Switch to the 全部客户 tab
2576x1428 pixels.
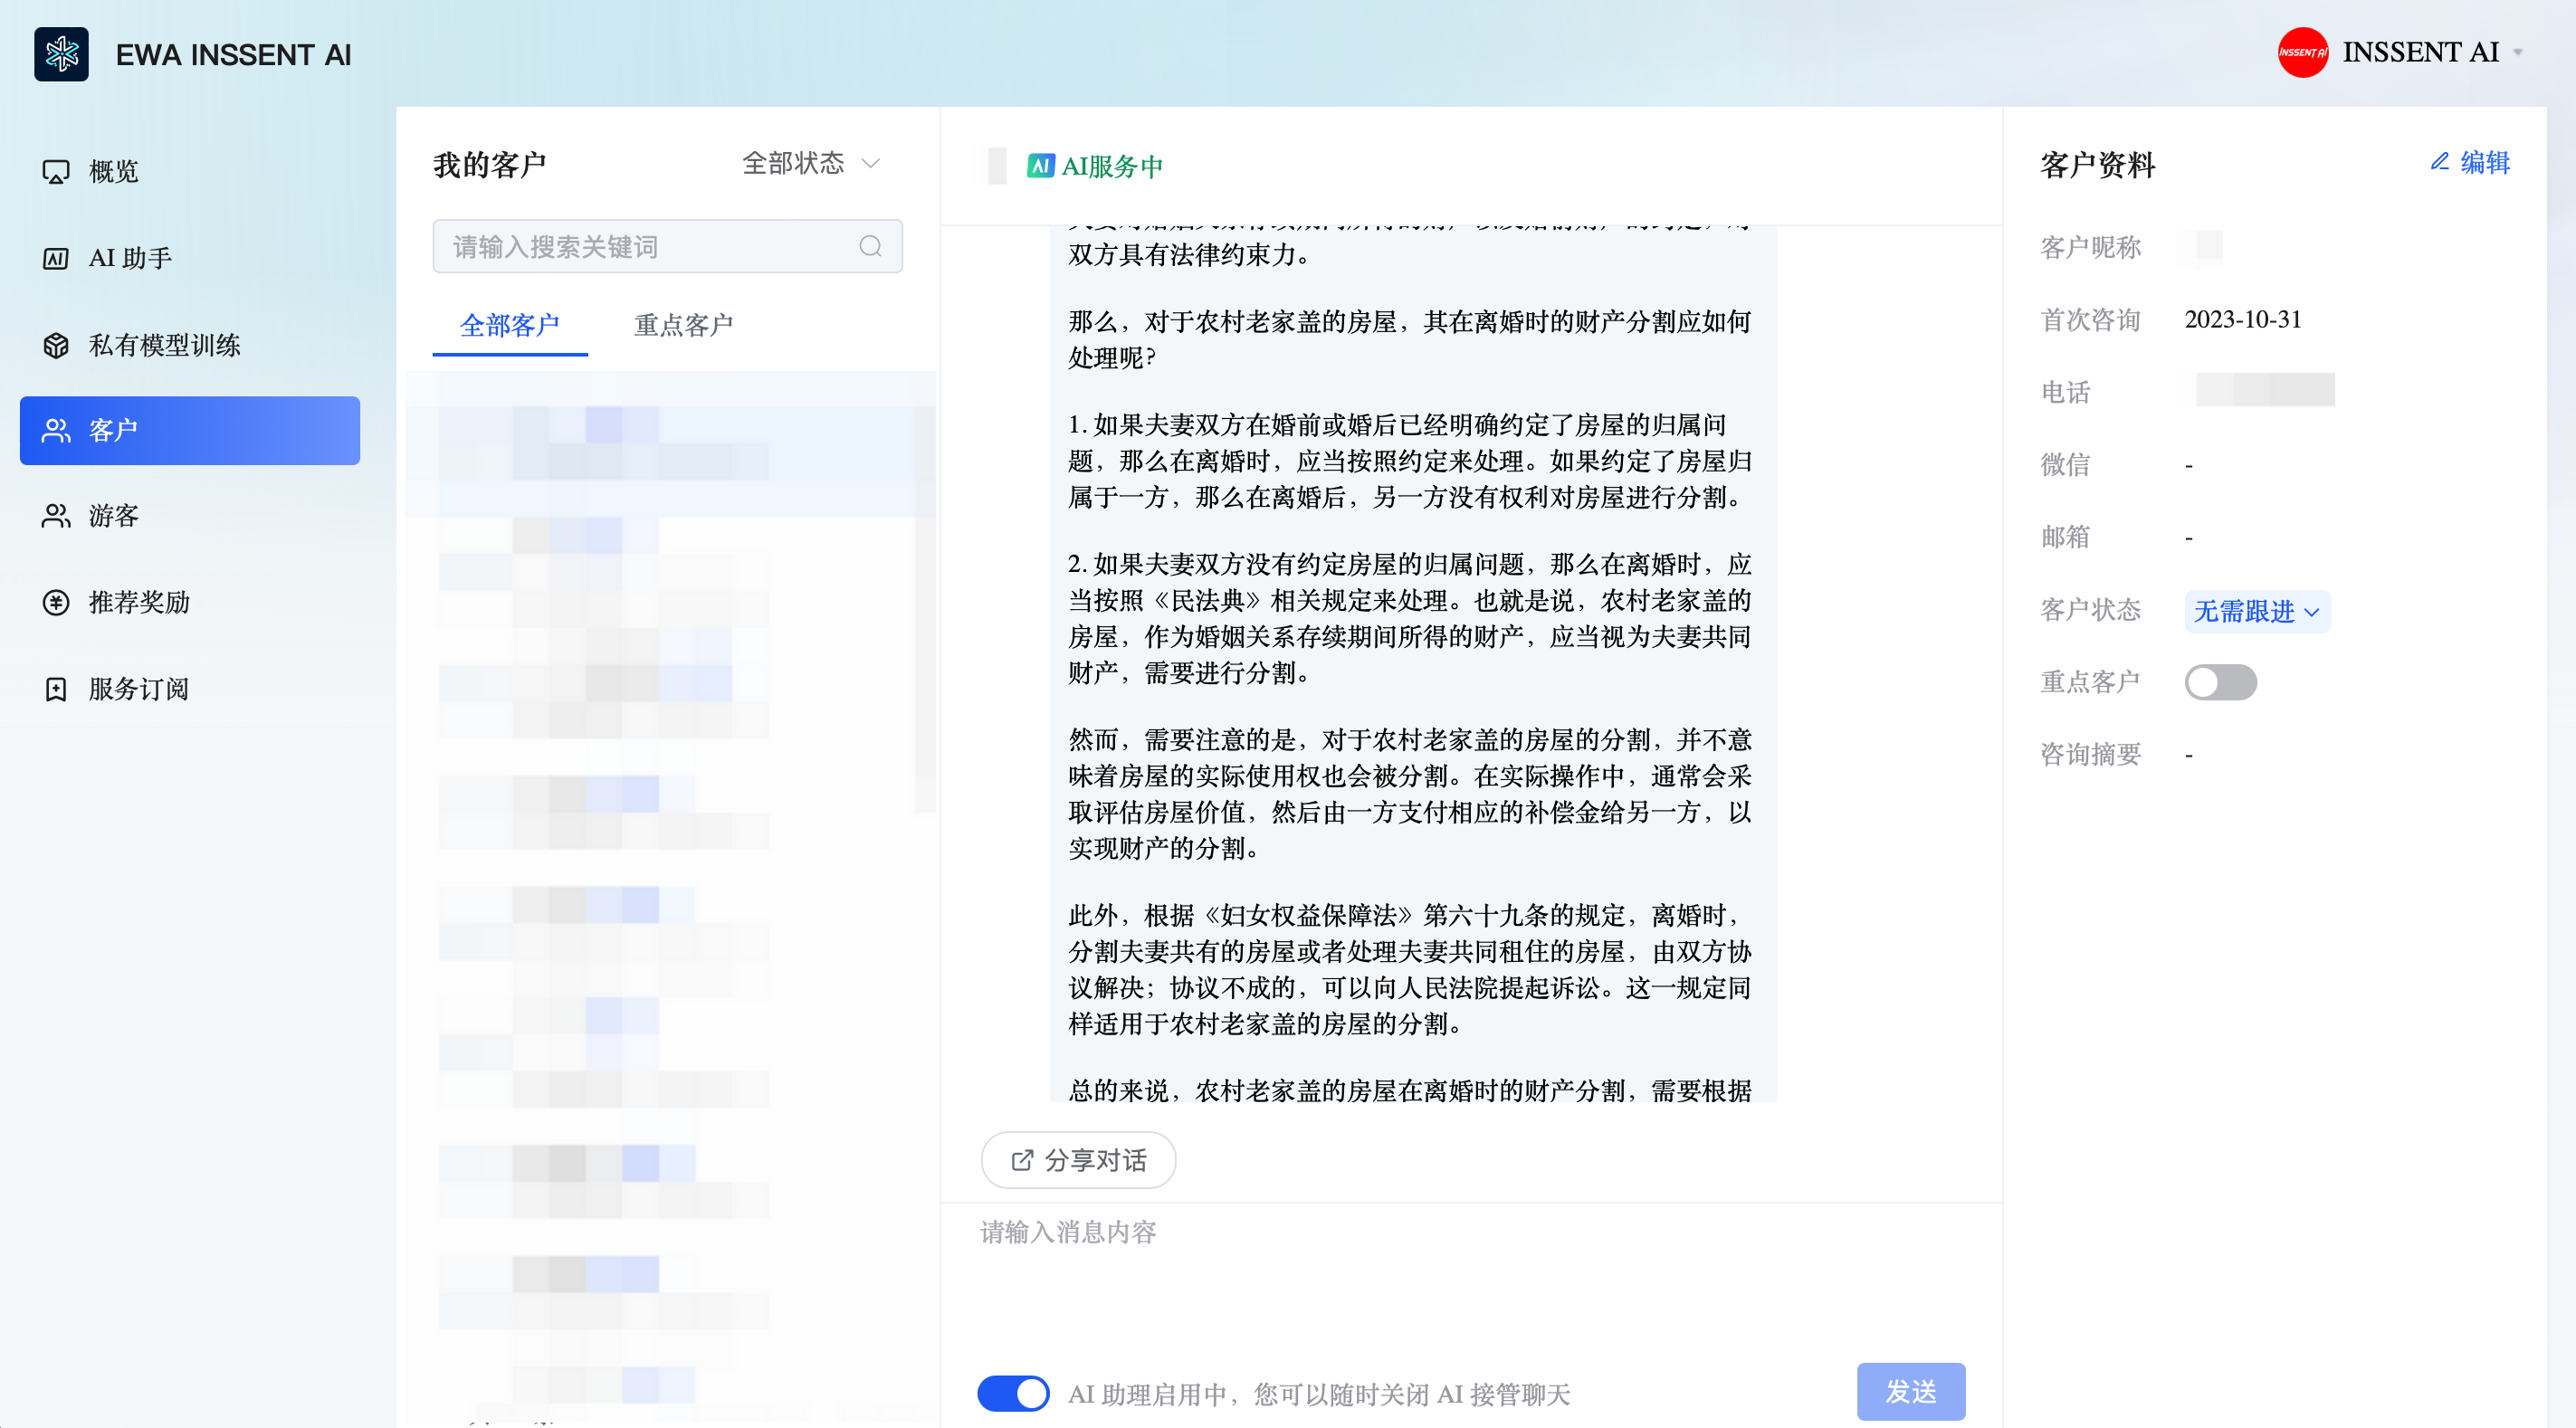509,325
